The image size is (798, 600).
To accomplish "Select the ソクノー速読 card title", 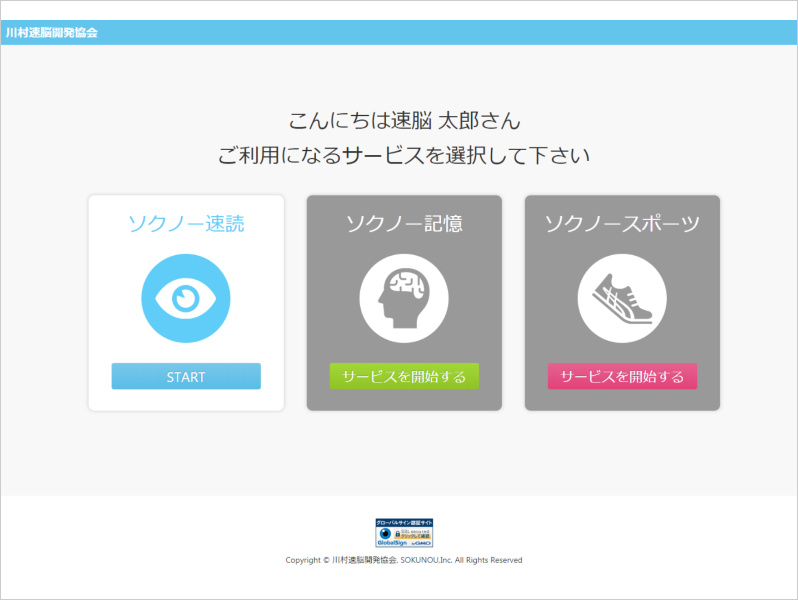I will coord(186,223).
